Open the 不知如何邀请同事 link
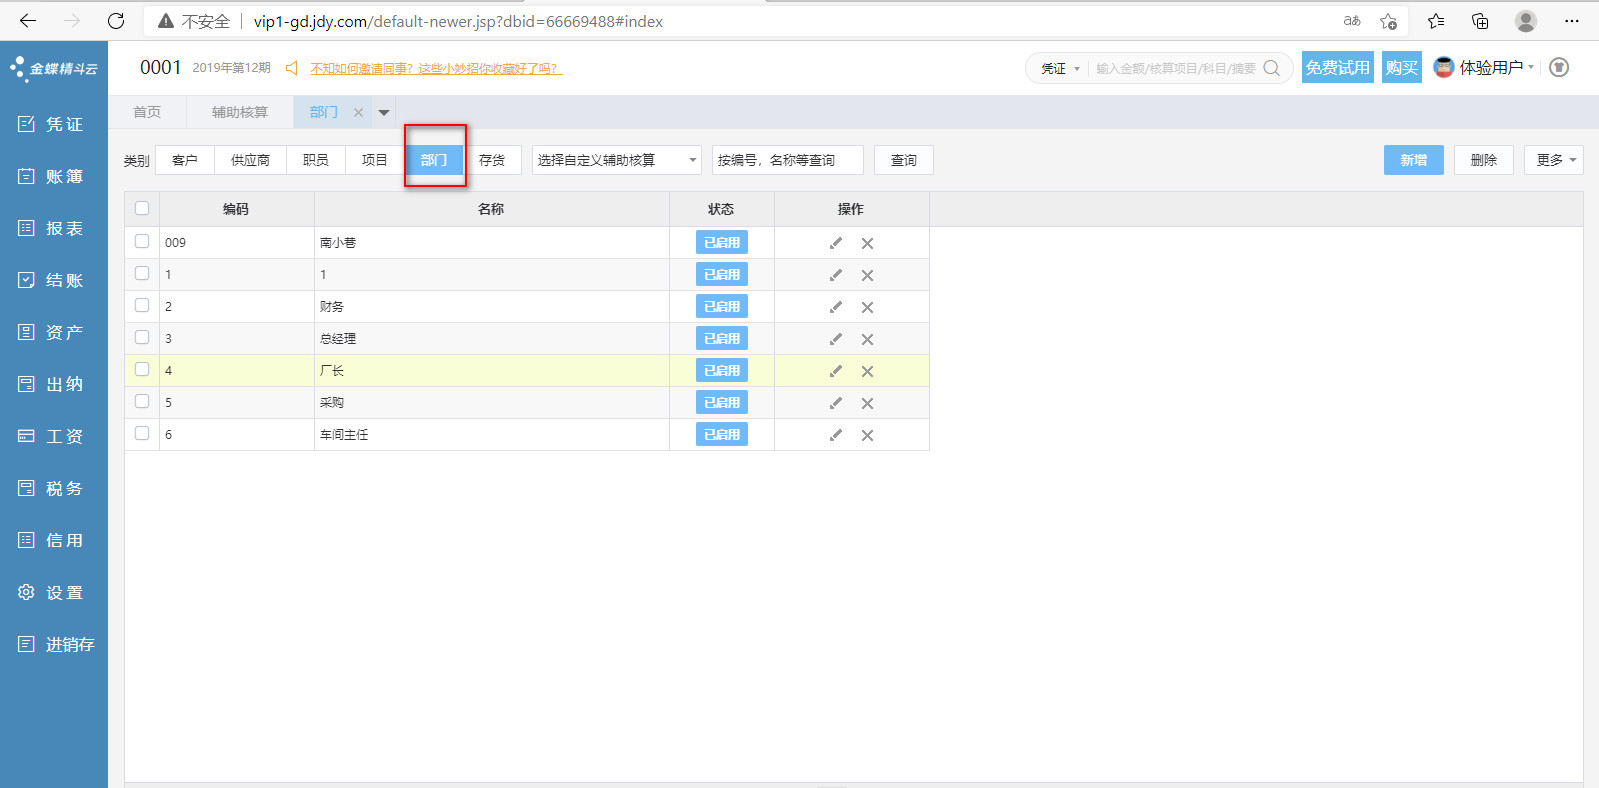The height and width of the screenshot is (788, 1599). coord(436,68)
